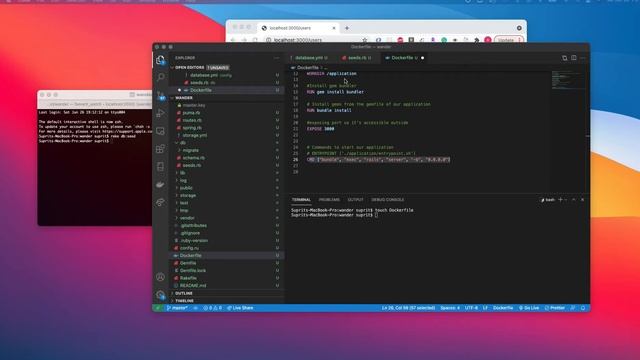The image size is (640, 360).
Task: Close the terminal panel with X icon
Action: point(582,200)
